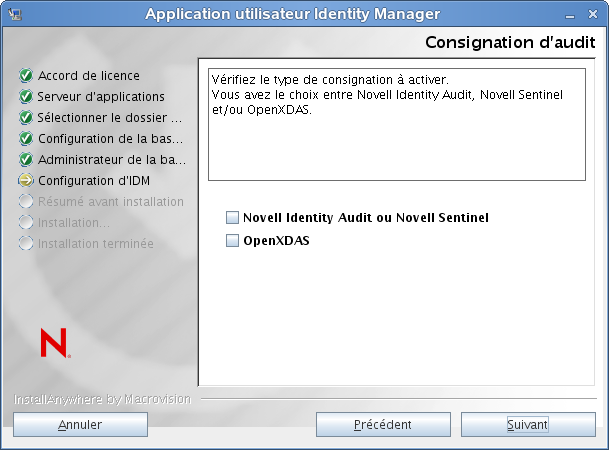This screenshot has height=450, width=609.
Task: Select the 'Installation...' step label
Action: point(73,223)
